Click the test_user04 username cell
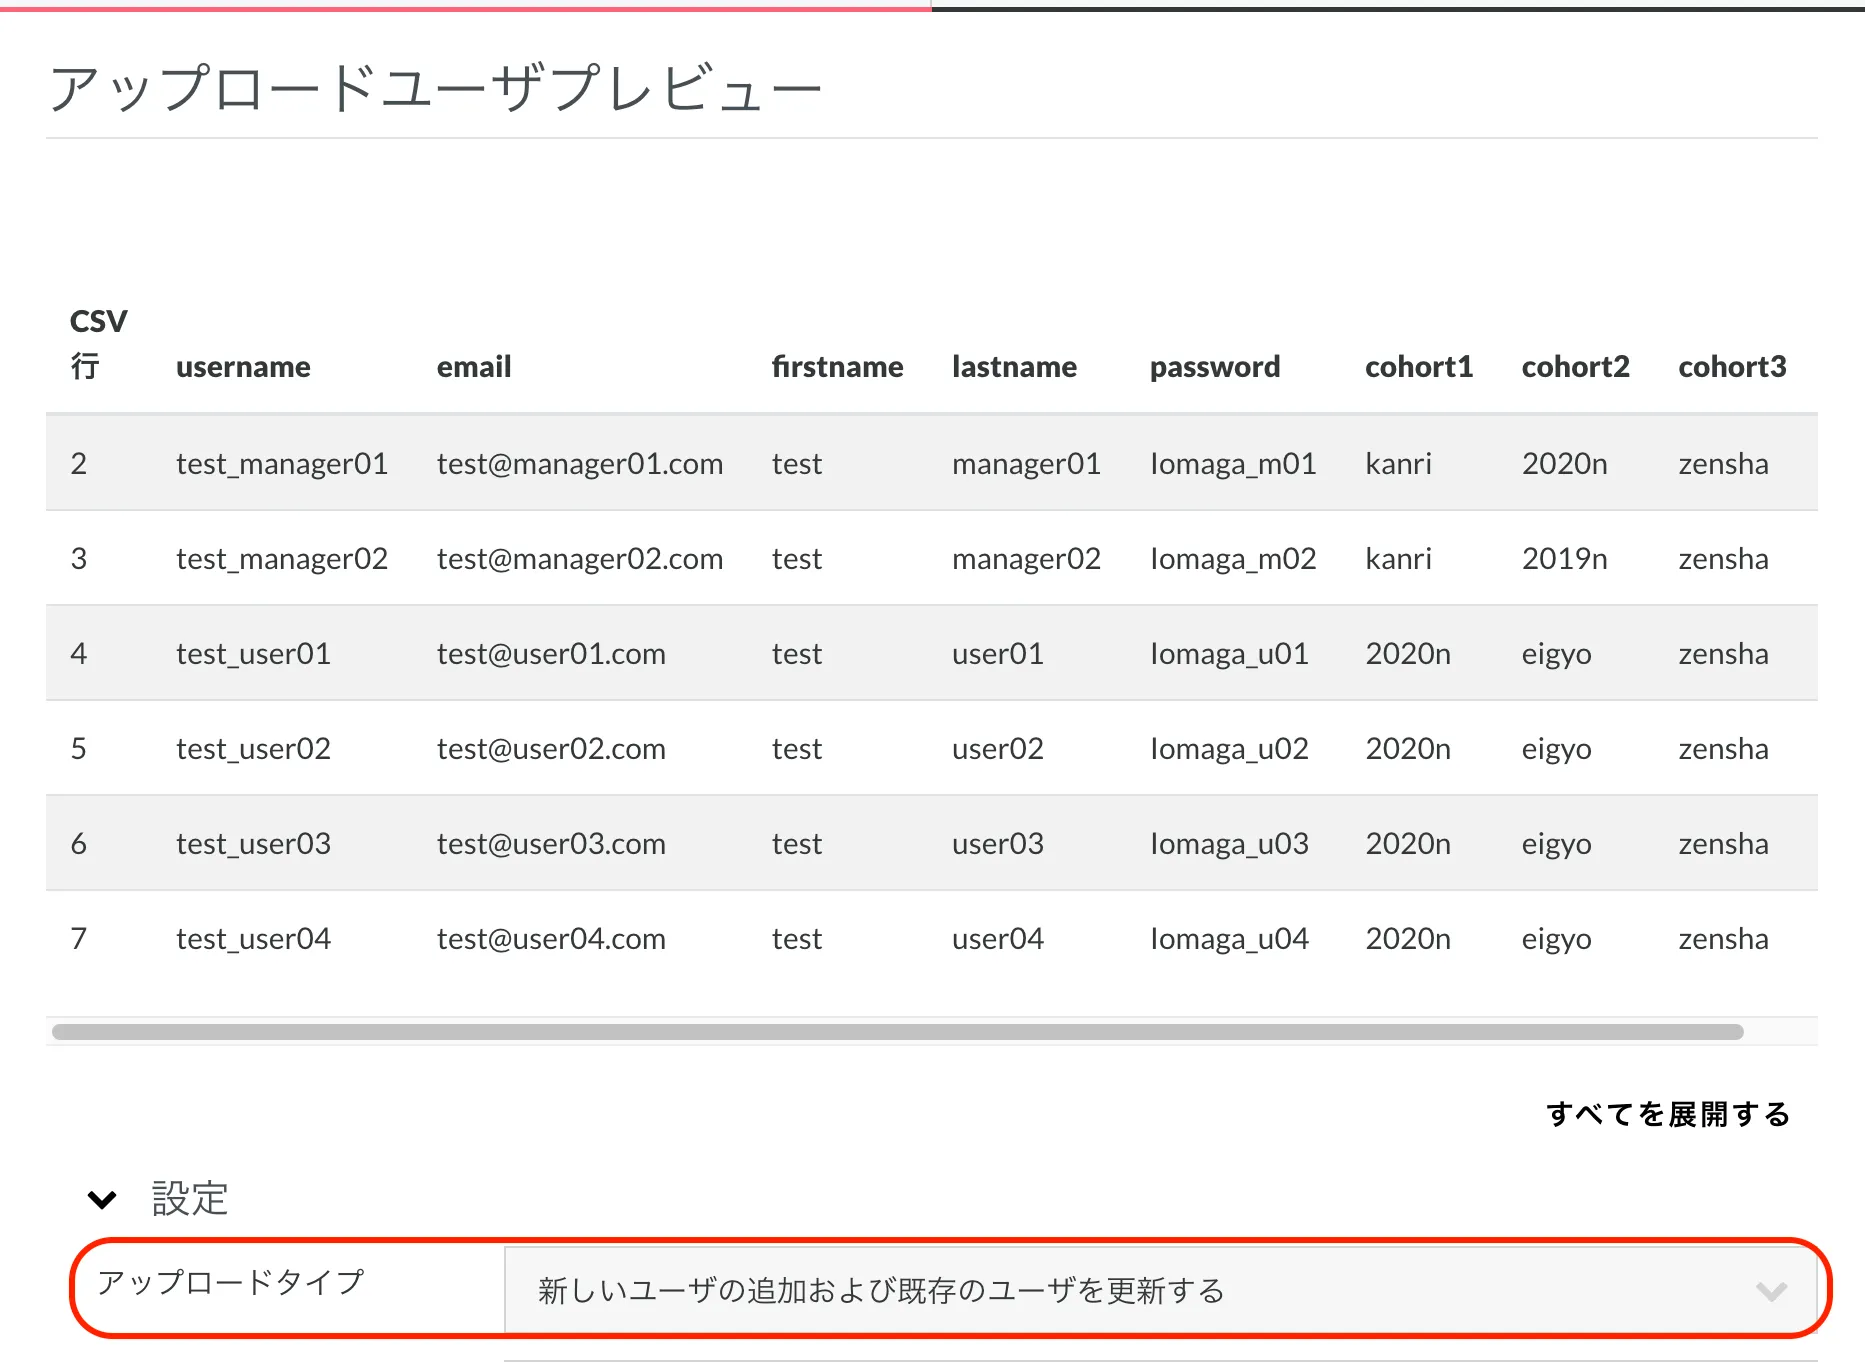Viewport: 1865px width, 1362px height. coord(253,939)
